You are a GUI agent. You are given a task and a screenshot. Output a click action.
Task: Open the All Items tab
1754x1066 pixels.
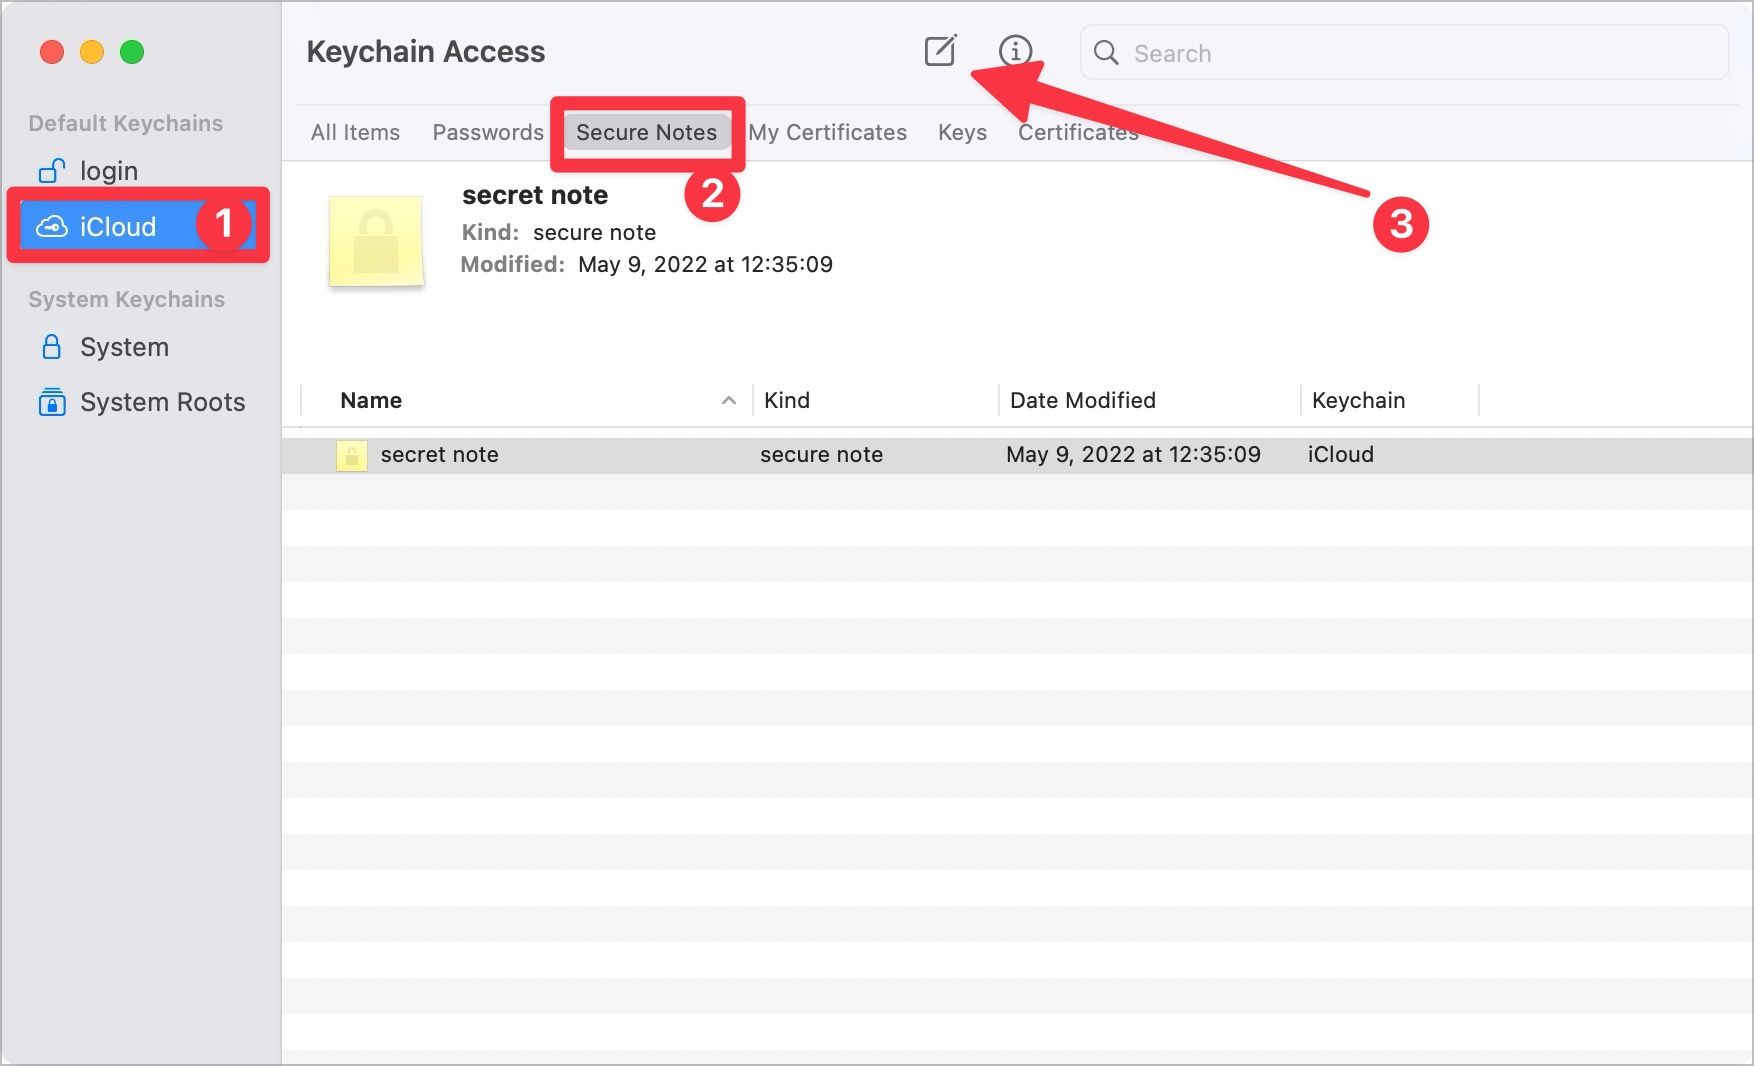click(355, 132)
